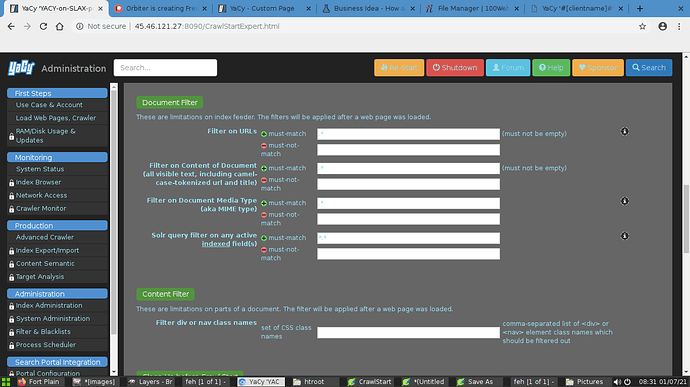Click the page vertical scrollbar
Screen dimensions: 690x387
click(x=686, y=218)
